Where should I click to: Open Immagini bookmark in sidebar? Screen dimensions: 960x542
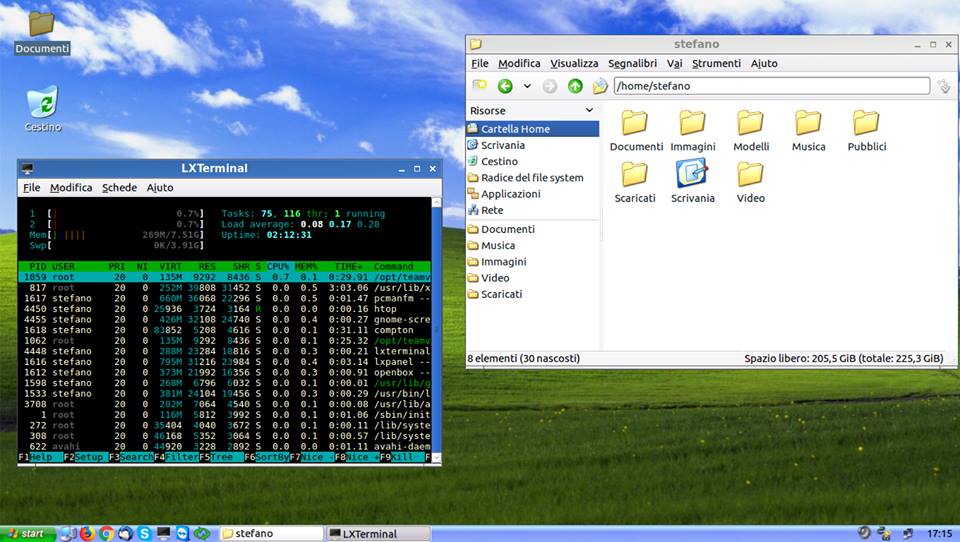pyautogui.click(x=497, y=262)
